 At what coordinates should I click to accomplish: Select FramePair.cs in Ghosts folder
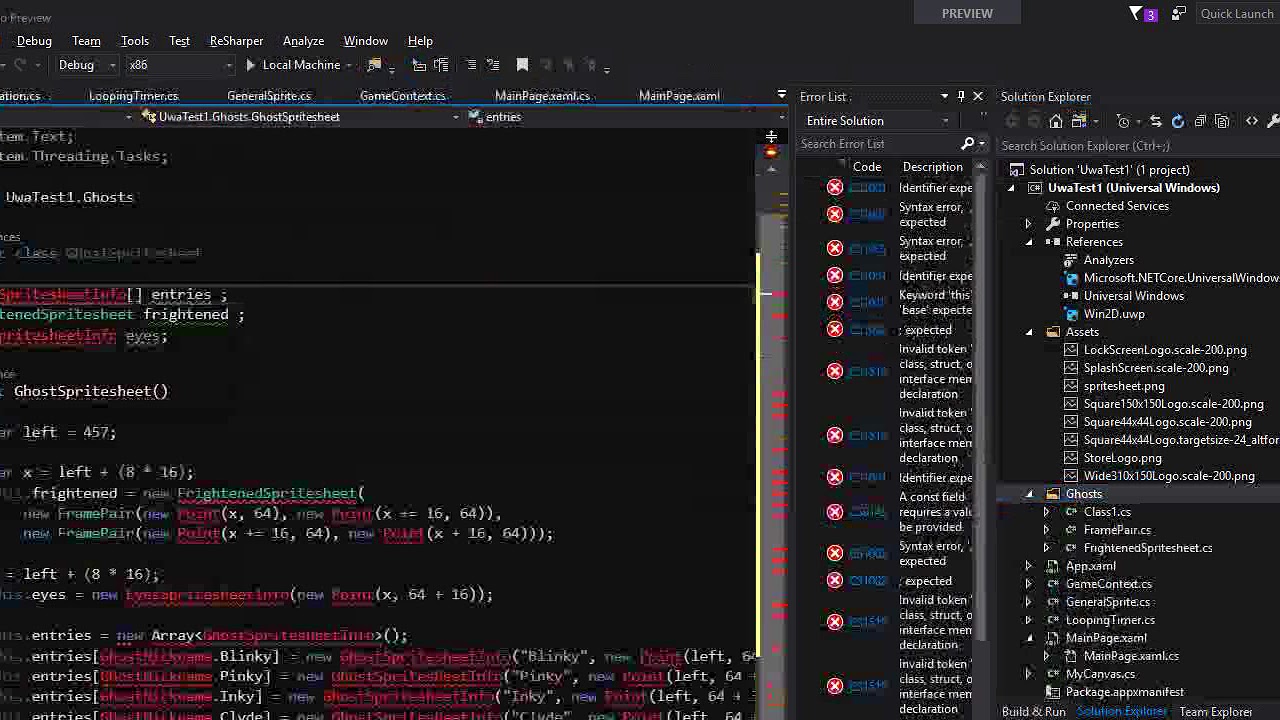coord(1117,530)
